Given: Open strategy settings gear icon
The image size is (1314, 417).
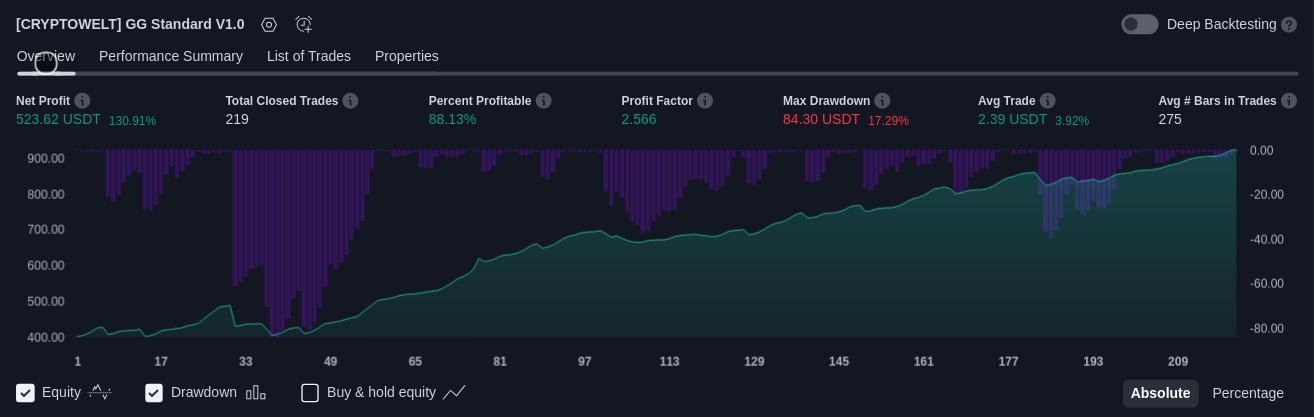Looking at the screenshot, I should [268, 25].
